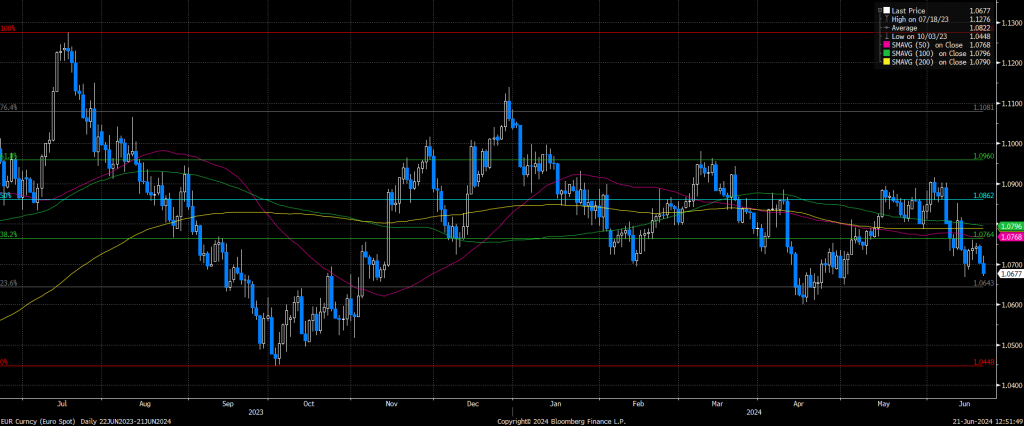
Task: Click the 1.0677 last price tag on axis
Action: click(x=986, y=273)
